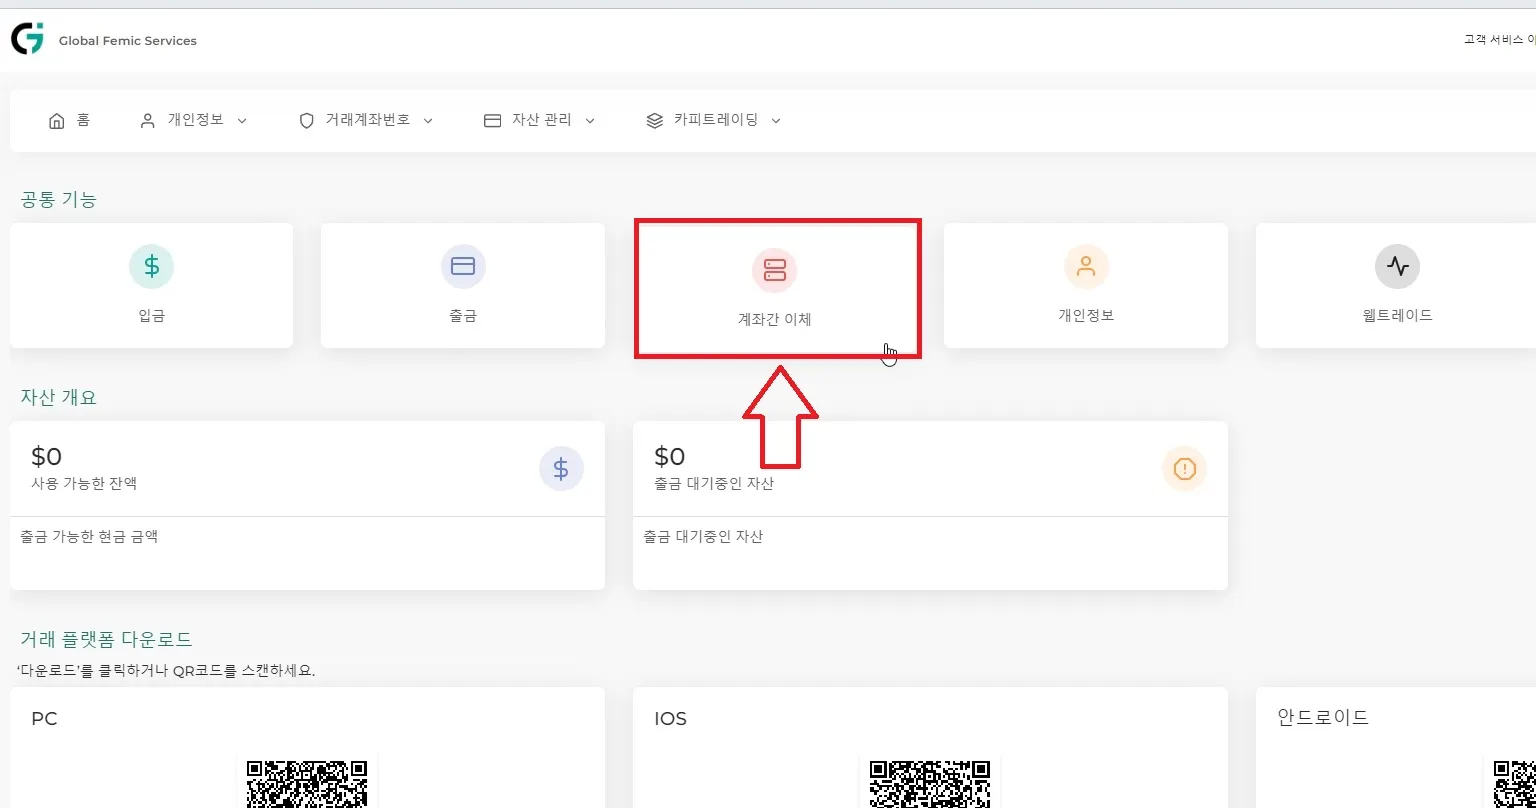This screenshot has width=1536, height=808.
Task: Open the 카피트레이딩 menu label
Action: click(716, 120)
